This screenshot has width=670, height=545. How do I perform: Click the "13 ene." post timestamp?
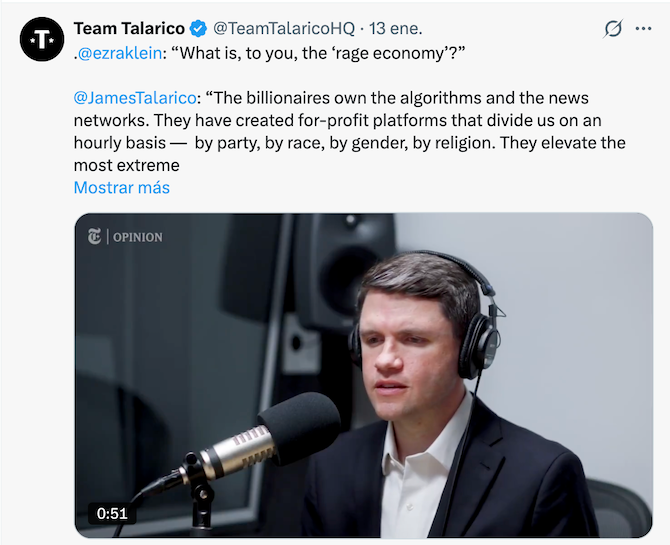396,29
